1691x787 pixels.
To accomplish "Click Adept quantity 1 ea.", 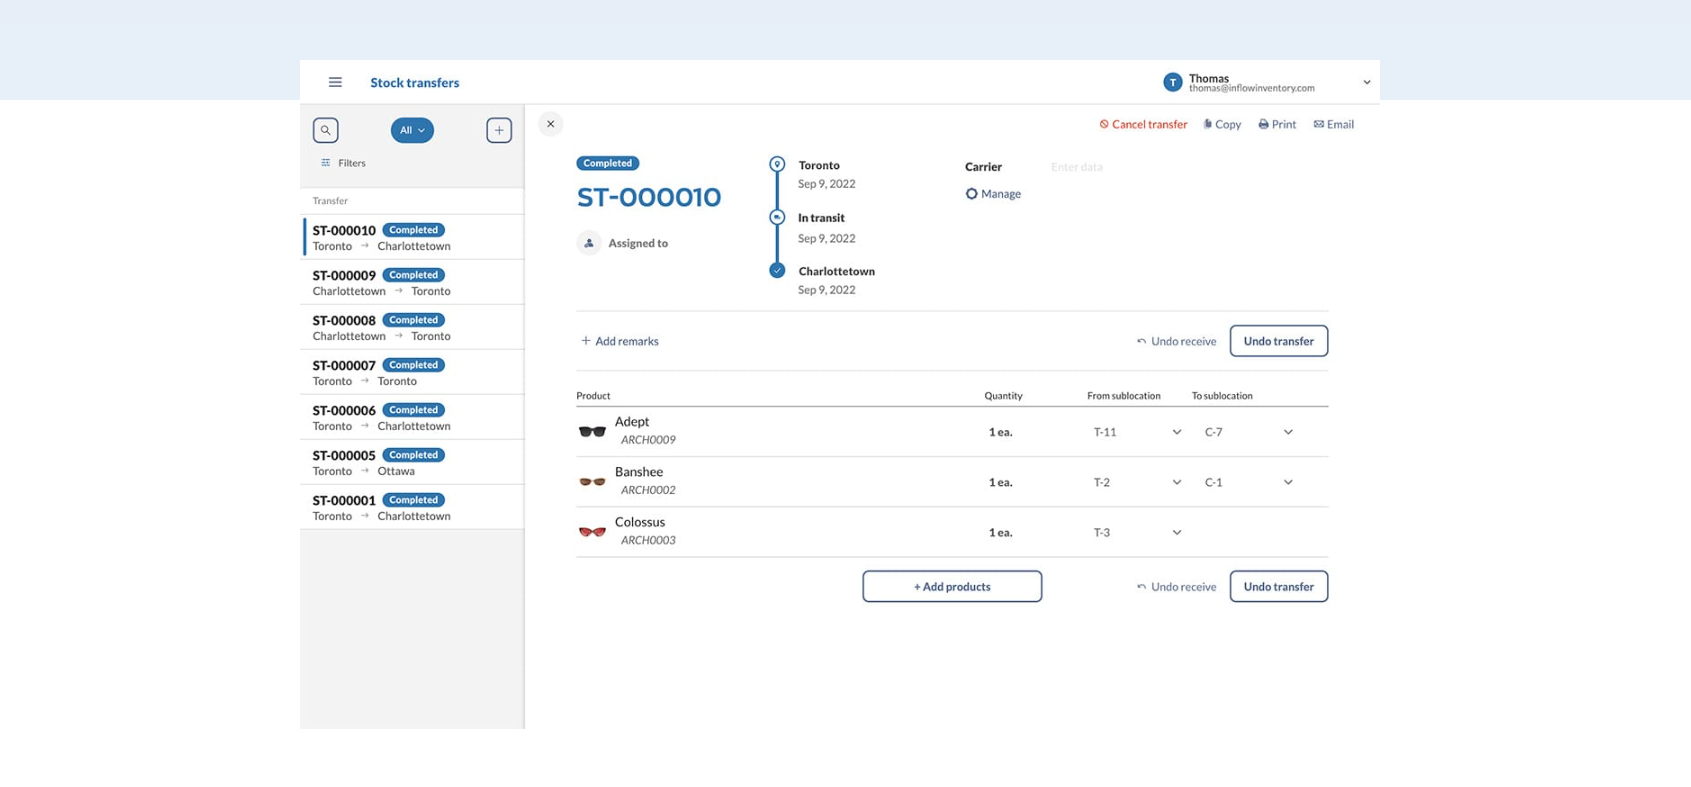I will coord(1001,432).
